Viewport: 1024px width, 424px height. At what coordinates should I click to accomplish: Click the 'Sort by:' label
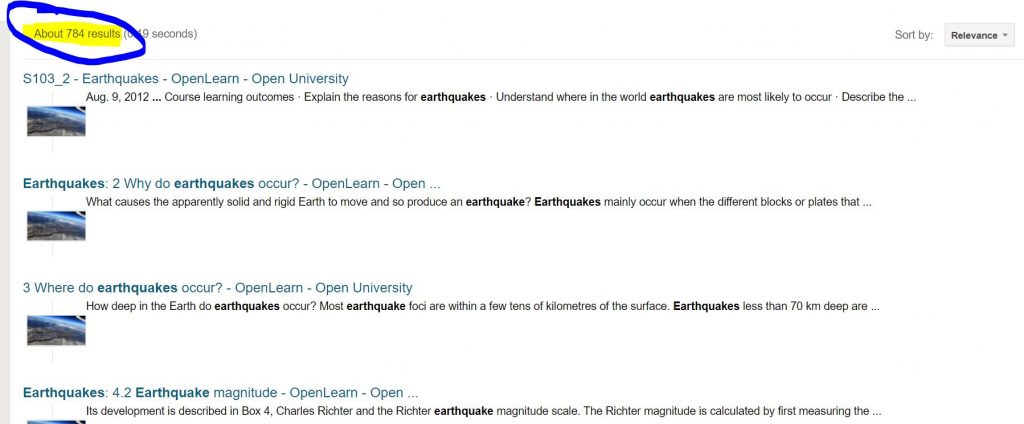point(914,35)
